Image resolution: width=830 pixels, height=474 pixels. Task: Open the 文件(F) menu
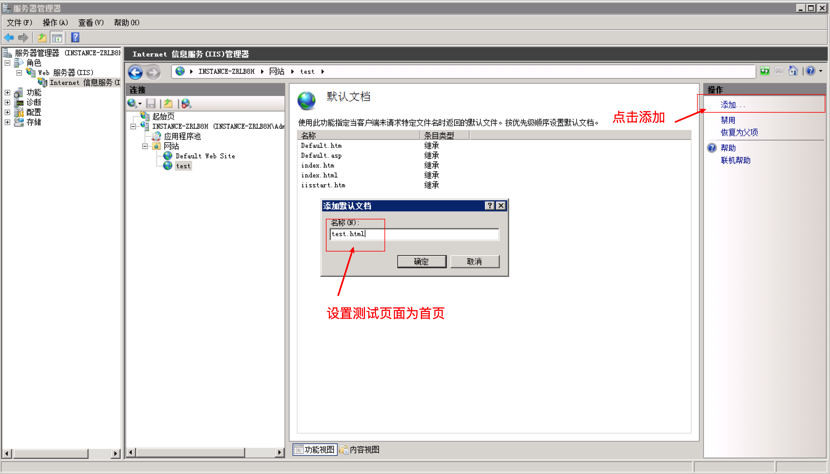coord(19,22)
